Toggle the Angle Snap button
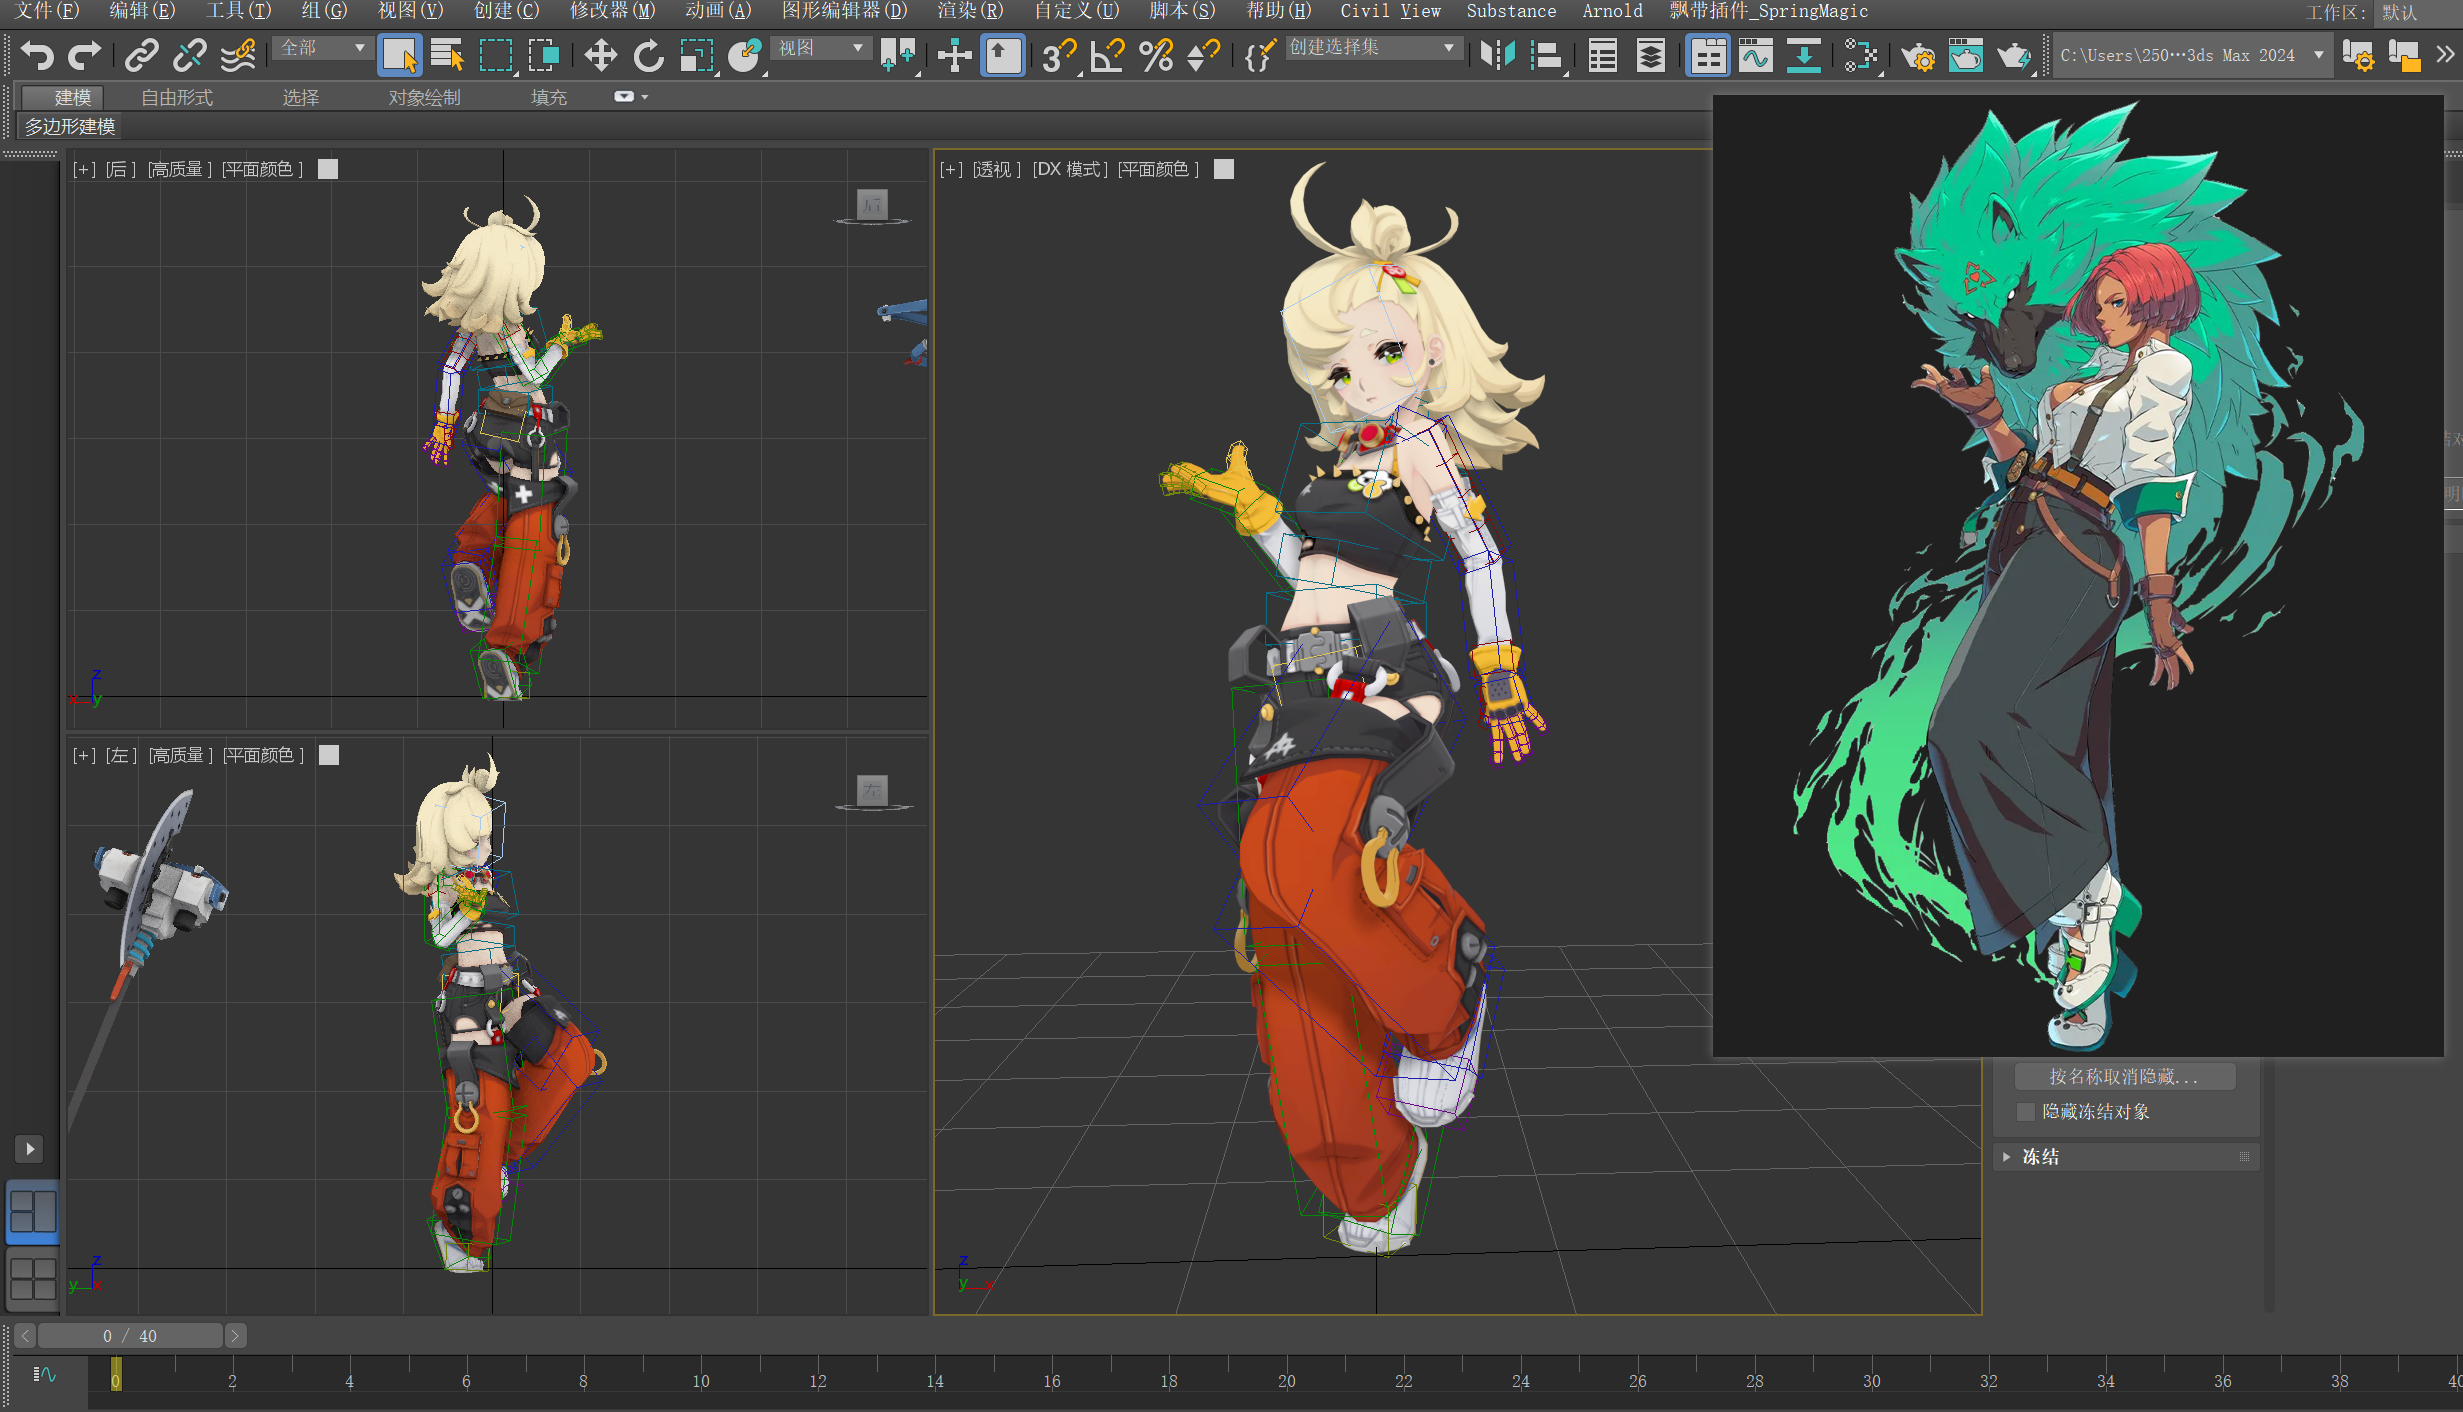 point(1107,55)
